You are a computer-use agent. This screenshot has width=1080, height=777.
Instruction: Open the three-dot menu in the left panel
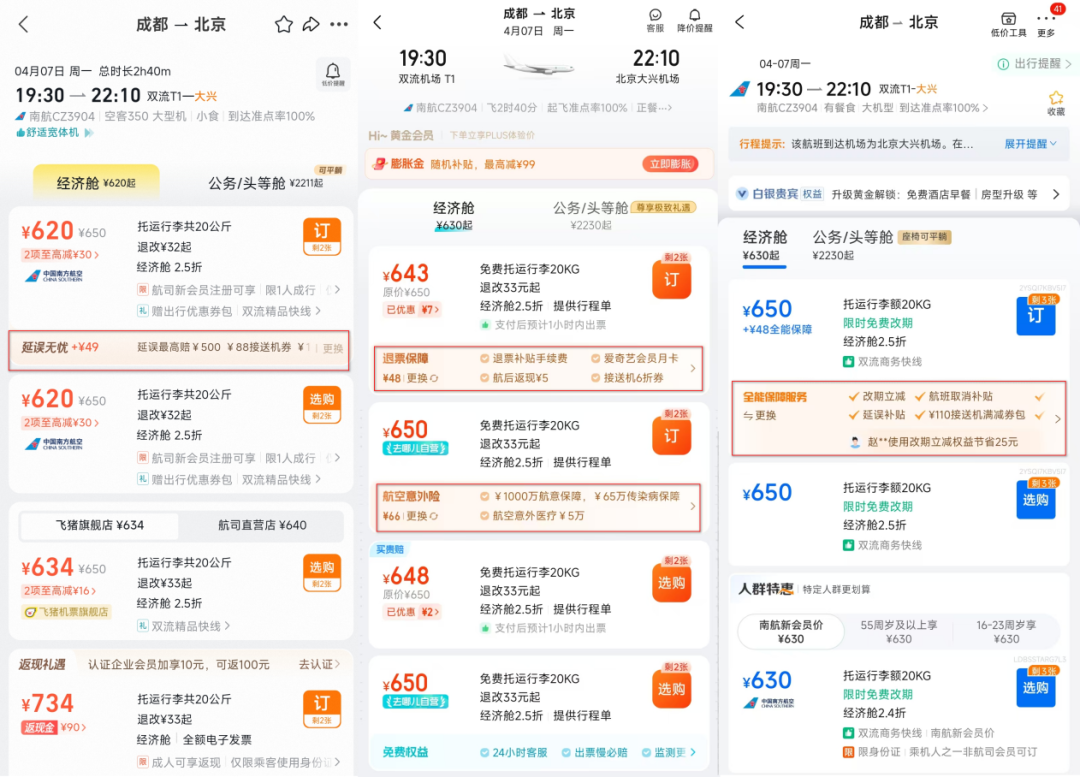339,25
